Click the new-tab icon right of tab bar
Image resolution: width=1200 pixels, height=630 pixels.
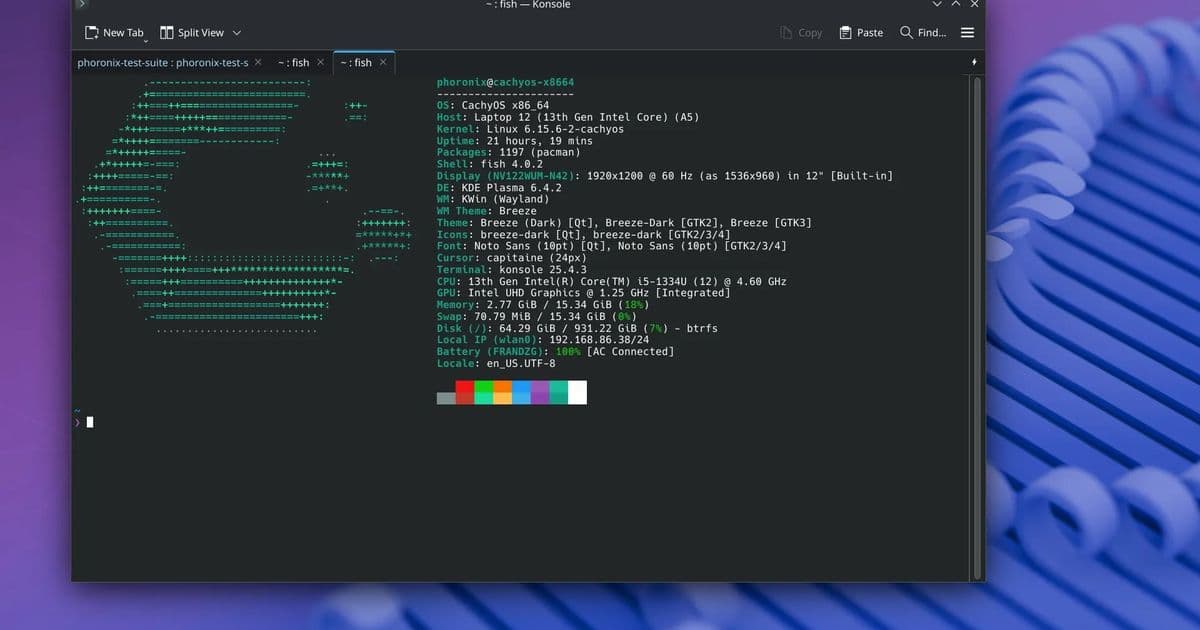tap(974, 62)
